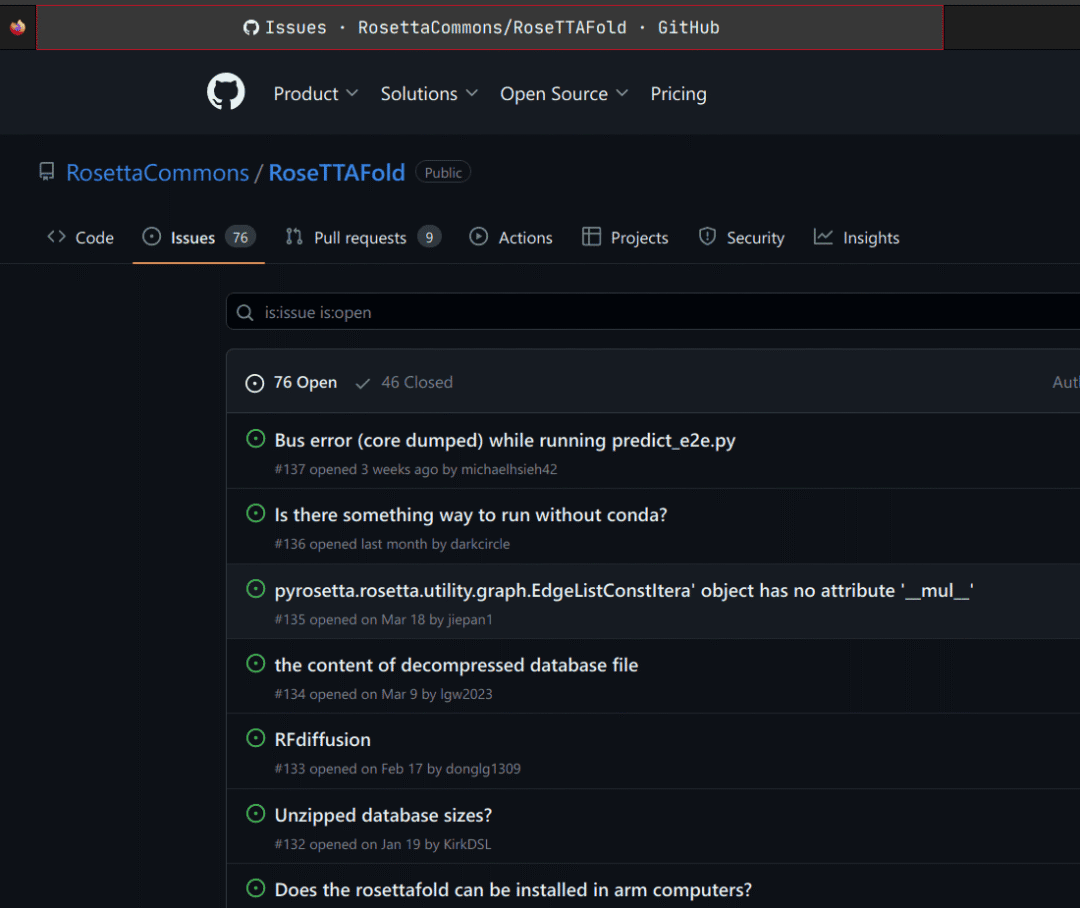Click the RoseTTAFold repository link
Viewport: 1080px width, 908px height.
point(337,173)
